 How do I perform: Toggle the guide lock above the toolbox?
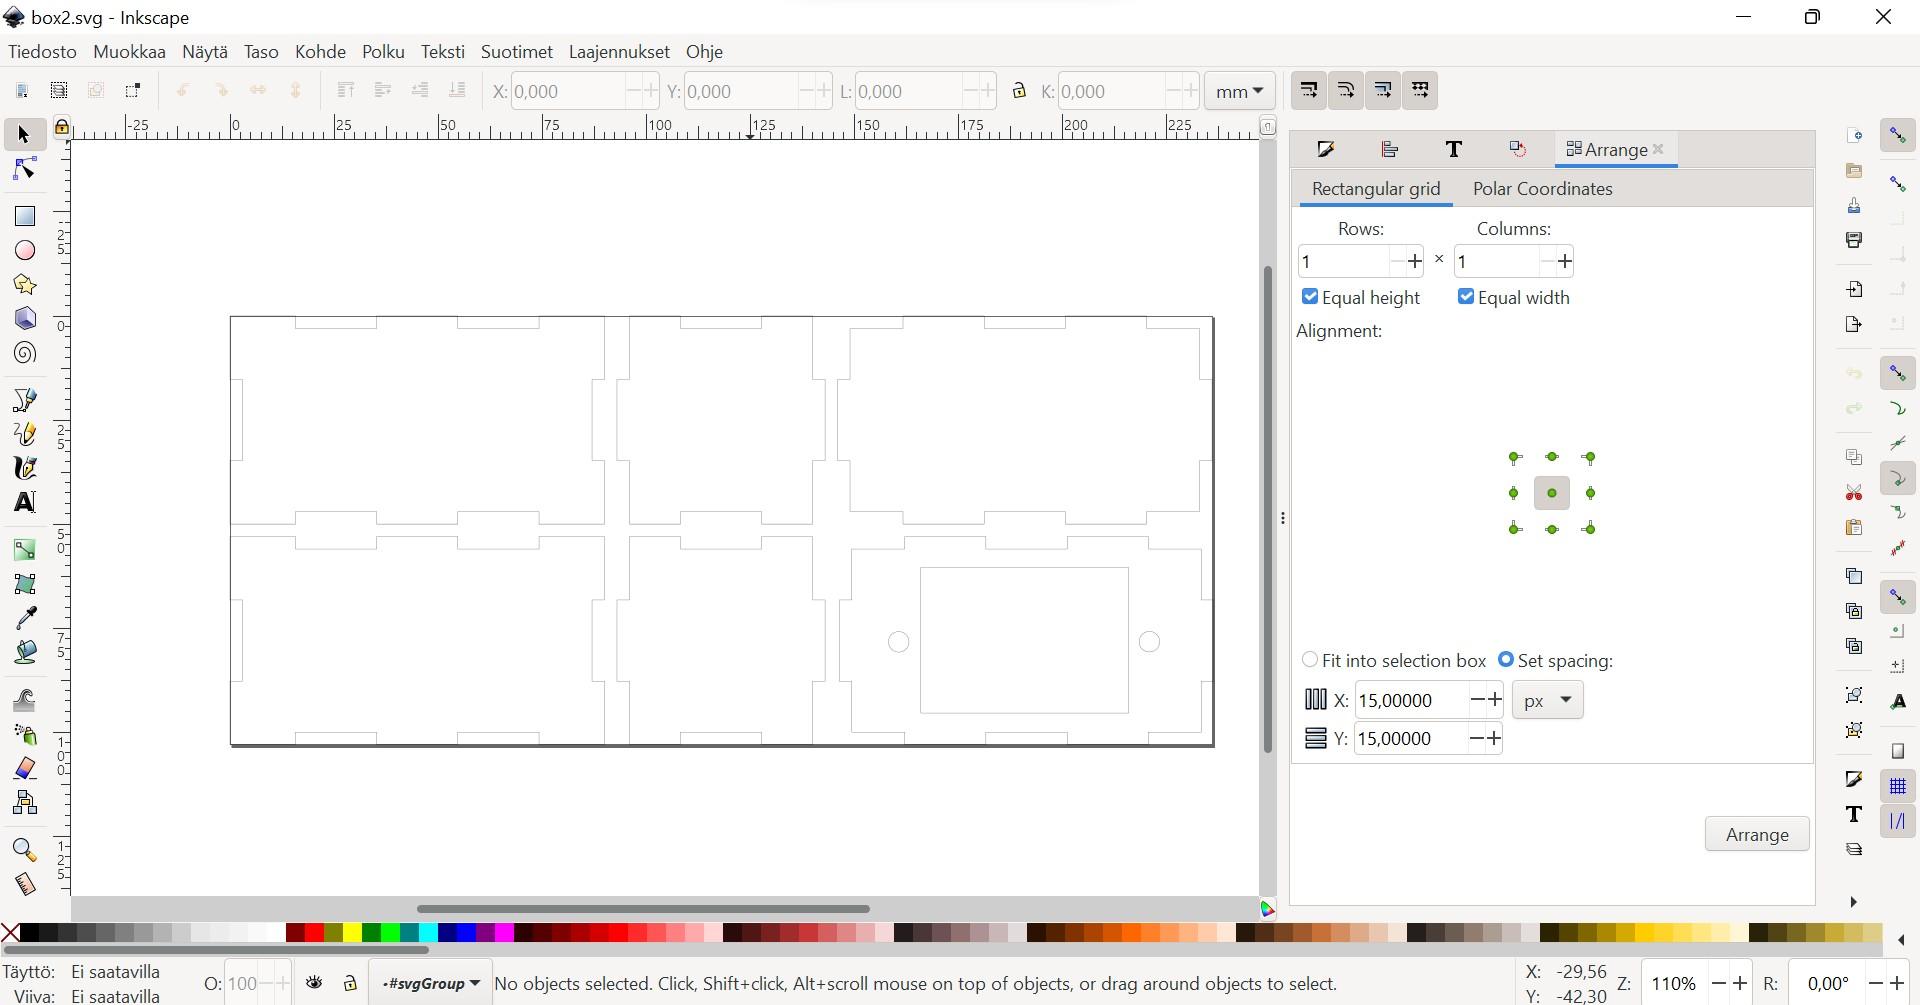(62, 127)
